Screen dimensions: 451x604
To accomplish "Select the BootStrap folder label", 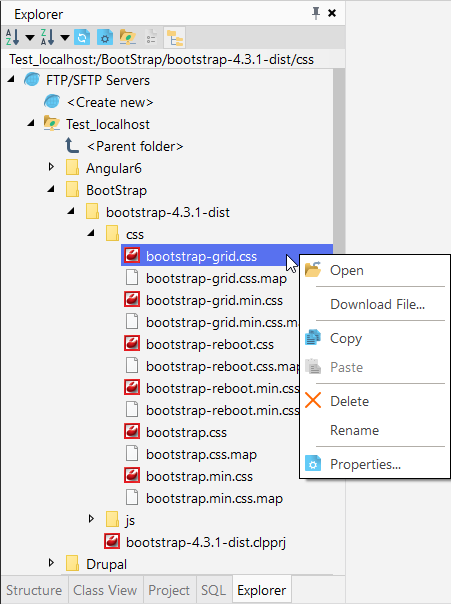I will (x=116, y=190).
